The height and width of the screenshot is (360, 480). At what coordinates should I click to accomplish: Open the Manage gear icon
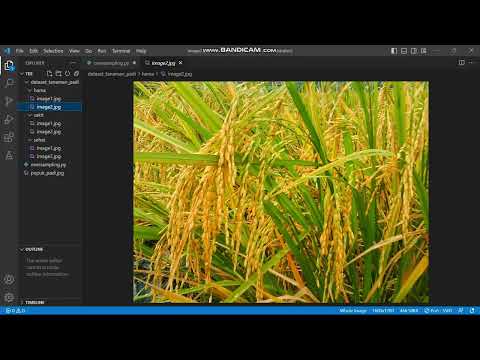tap(9, 297)
